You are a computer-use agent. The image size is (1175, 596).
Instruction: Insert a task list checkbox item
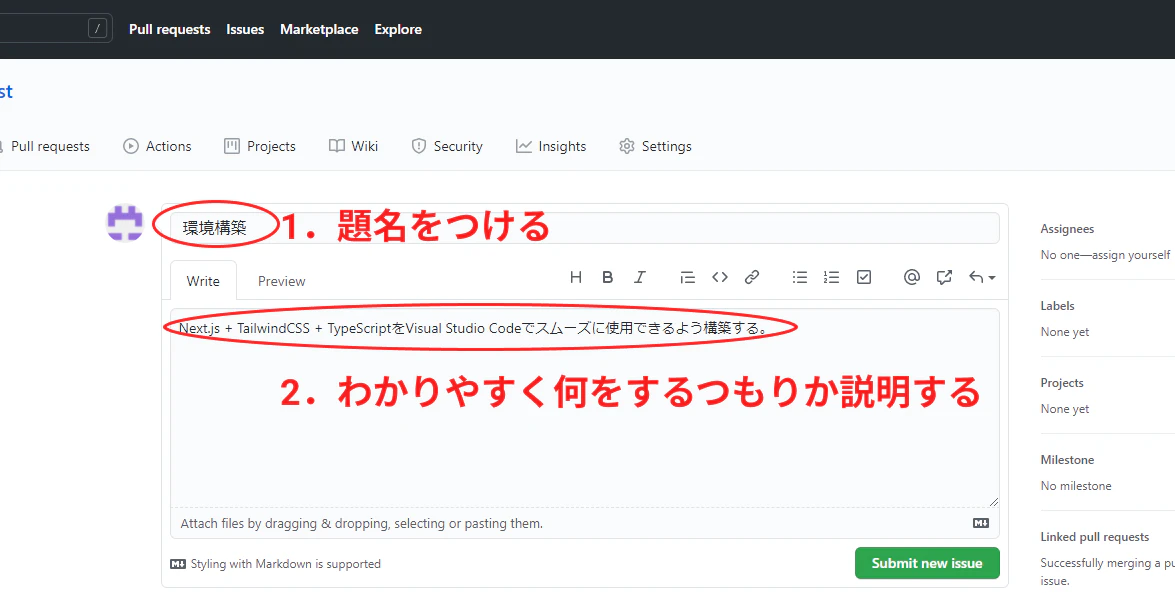pos(863,277)
